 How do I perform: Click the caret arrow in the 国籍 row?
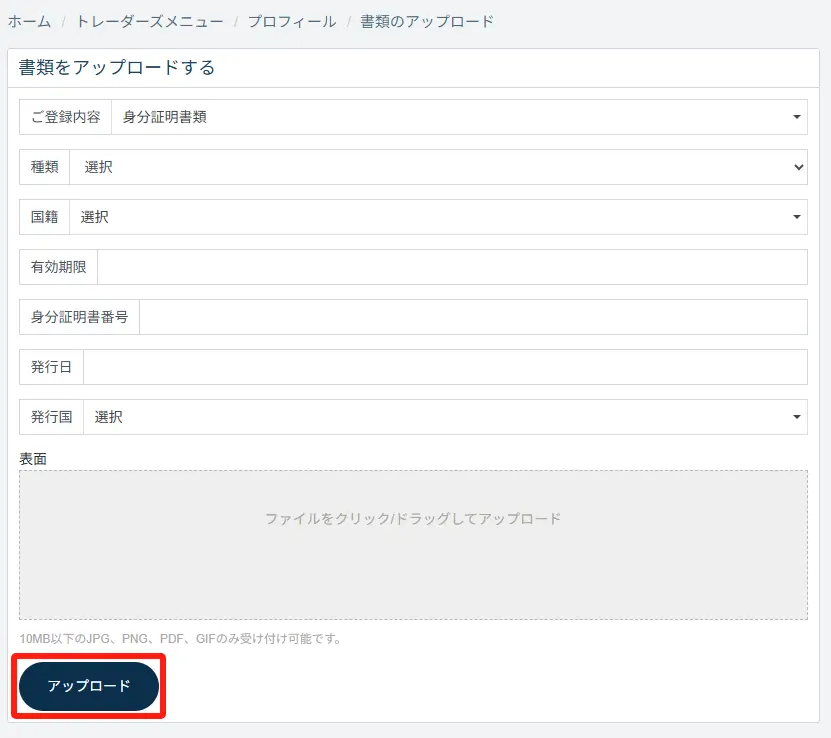point(797,217)
